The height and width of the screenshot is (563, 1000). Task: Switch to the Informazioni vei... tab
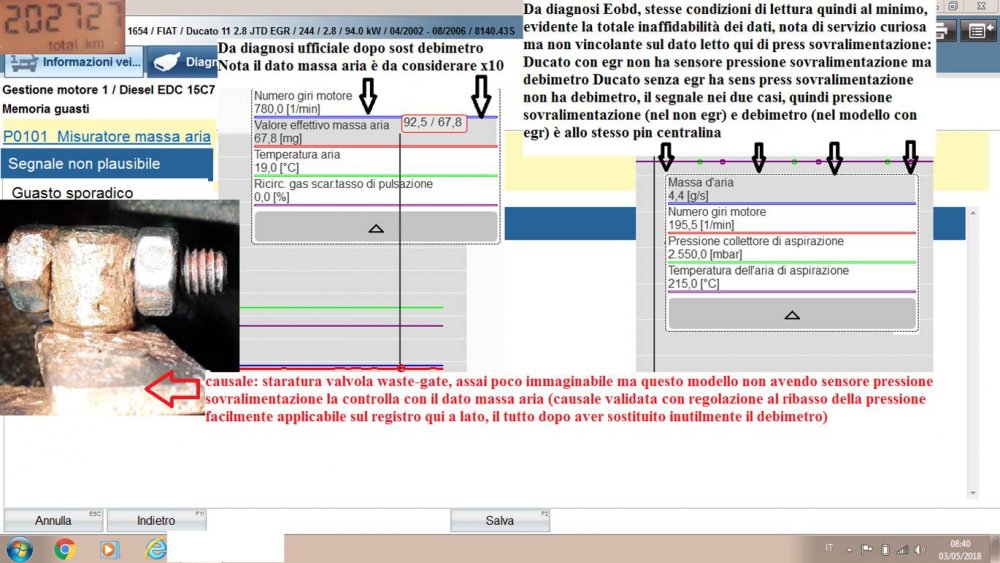[74, 62]
